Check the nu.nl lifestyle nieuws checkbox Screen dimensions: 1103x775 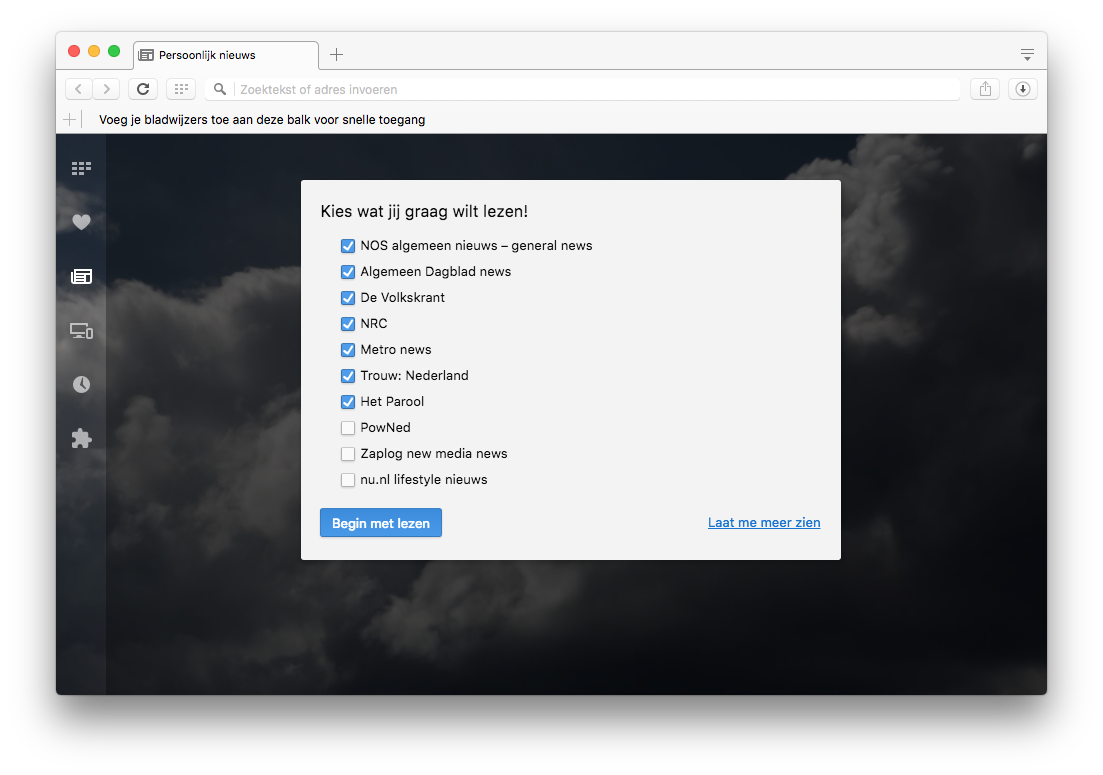348,480
